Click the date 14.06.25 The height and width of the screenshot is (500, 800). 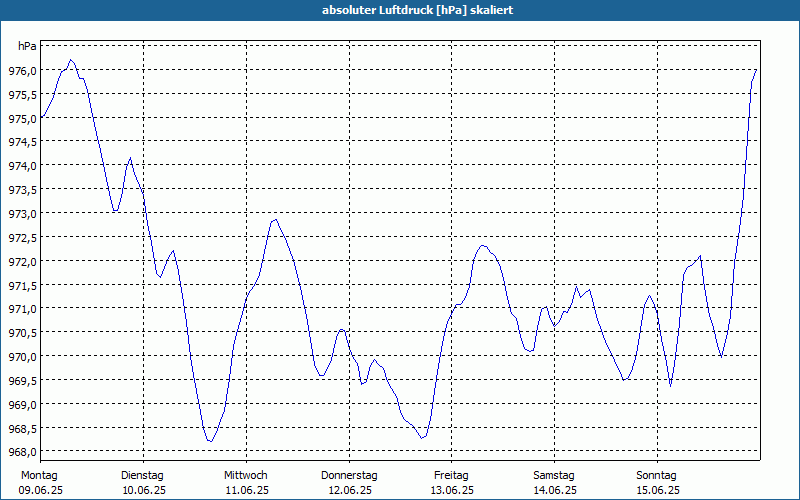[x=555, y=490]
